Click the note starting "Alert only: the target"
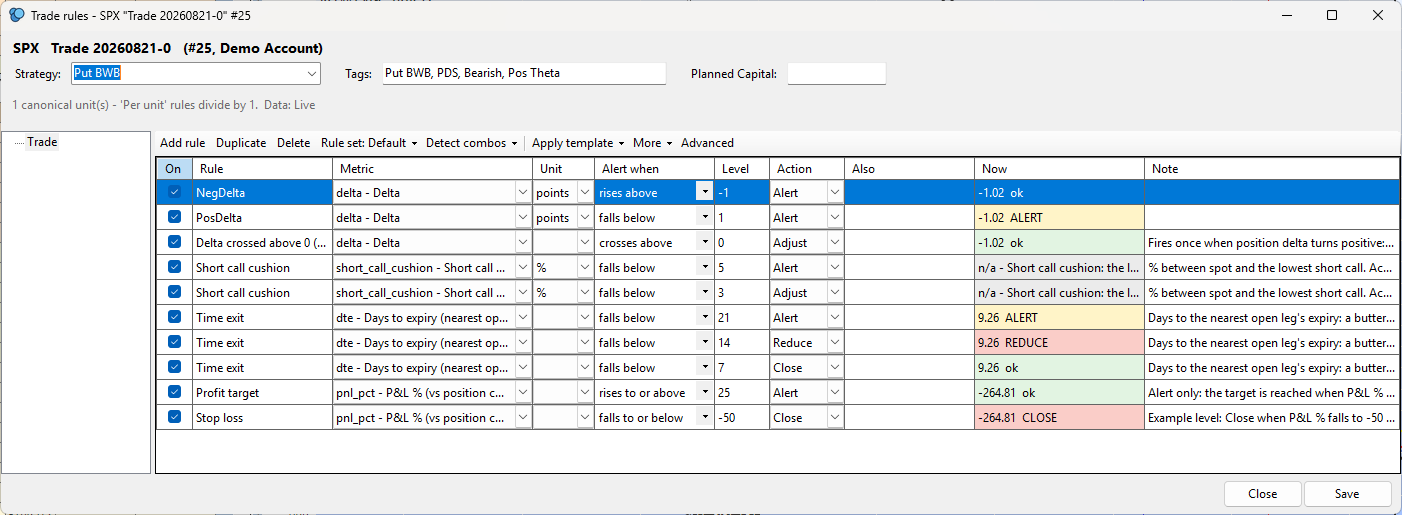Viewport: 1402px width, 515px height. (x=1272, y=392)
